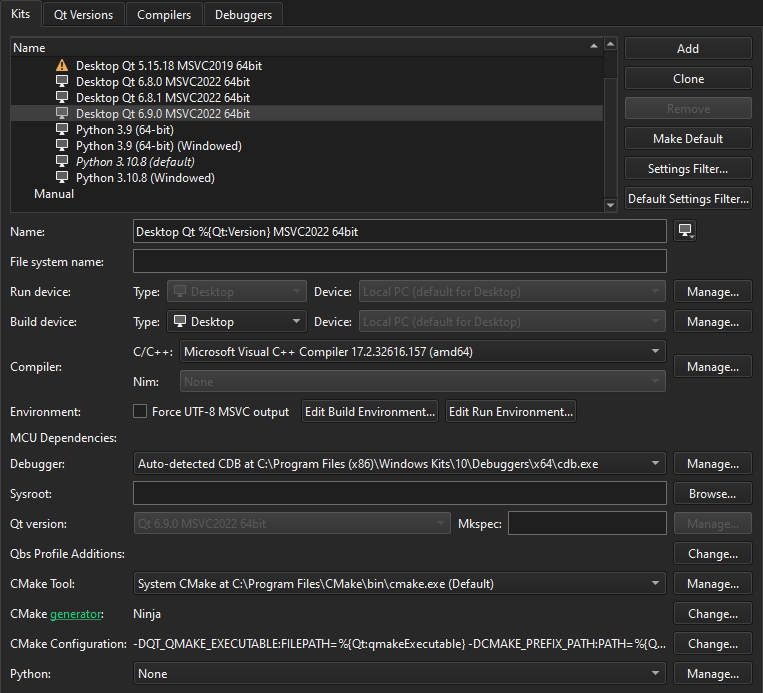Open the C/C++ compiler dropdown
763x693 pixels.
[x=423, y=352]
